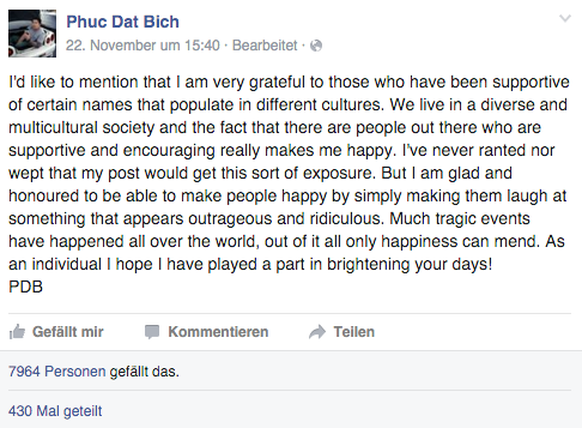Image resolution: width=582 pixels, height=428 pixels.
Task: Expand the post options chevron
Action: click(x=565, y=18)
